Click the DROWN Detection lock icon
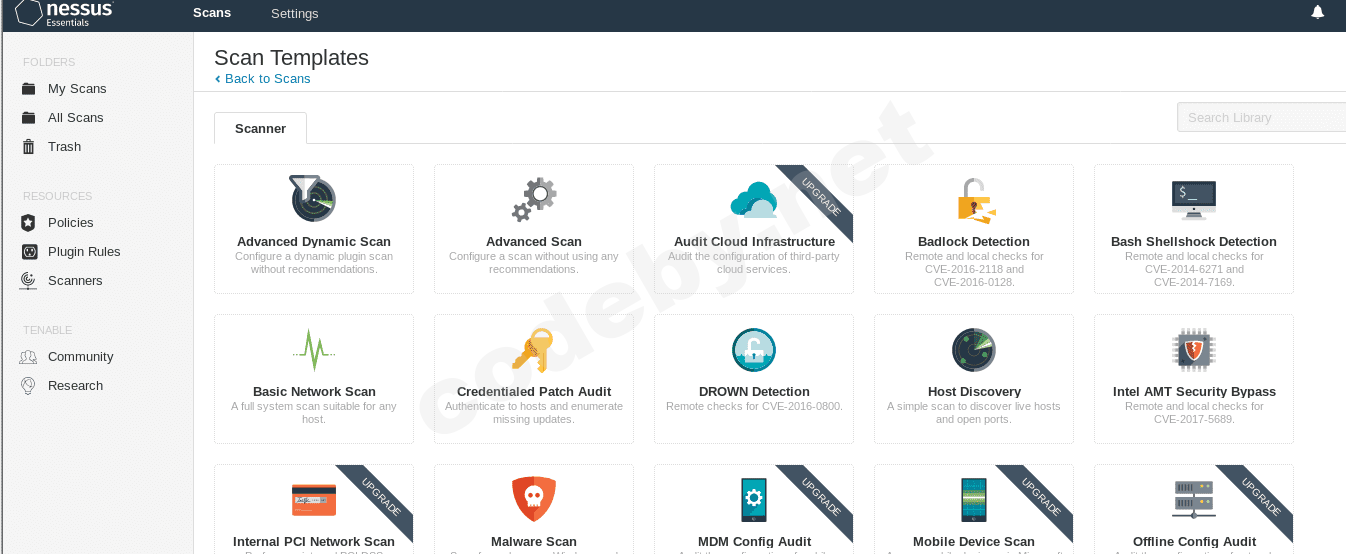Screen dimensions: 1346x554 coord(754,349)
